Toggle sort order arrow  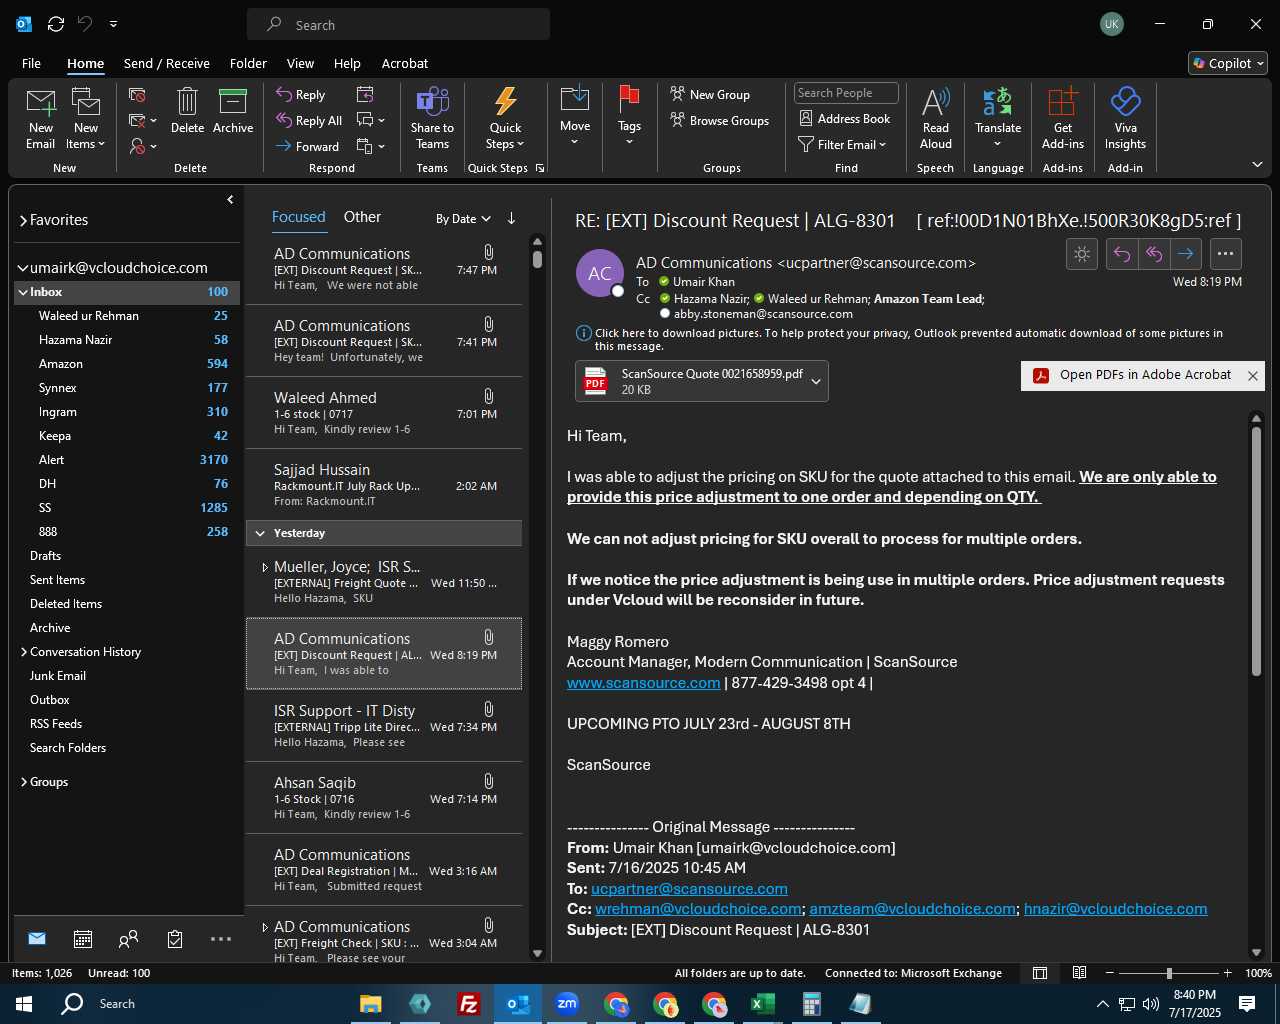511,218
